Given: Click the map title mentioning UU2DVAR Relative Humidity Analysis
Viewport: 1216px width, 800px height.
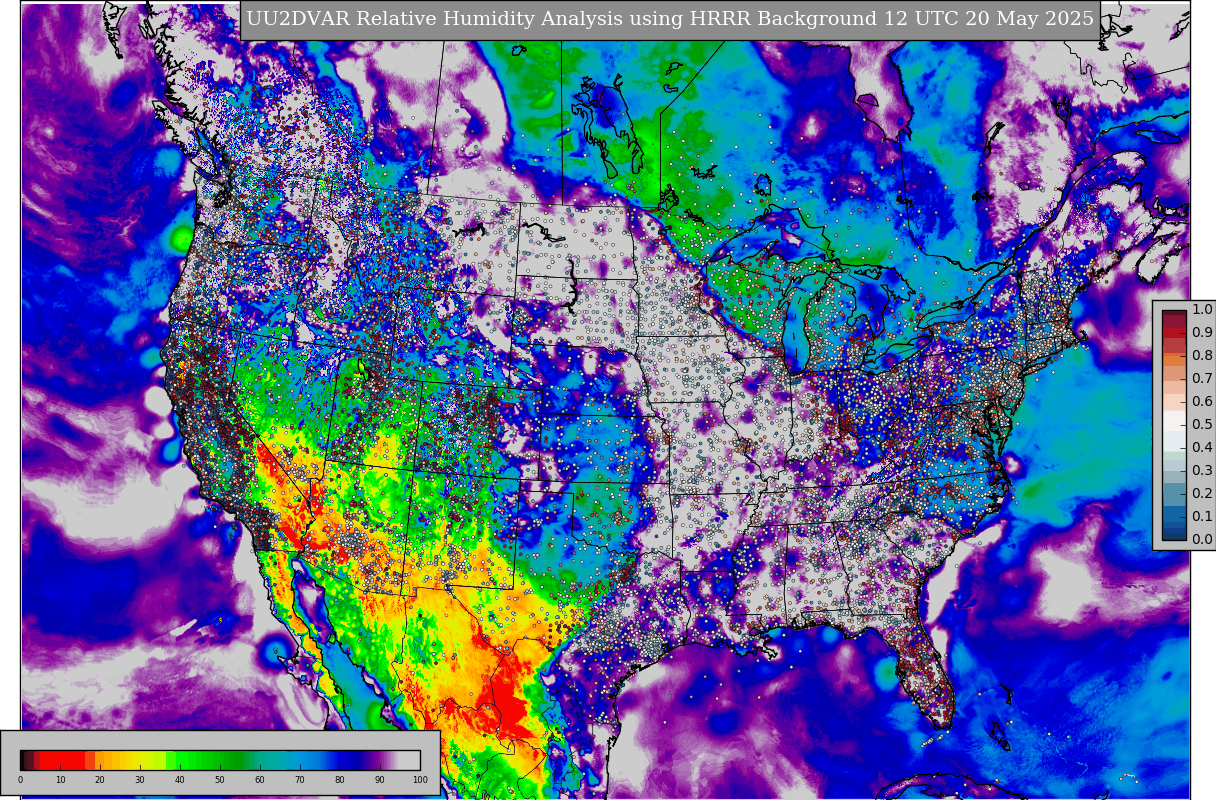Looking at the screenshot, I should [x=670, y=19].
